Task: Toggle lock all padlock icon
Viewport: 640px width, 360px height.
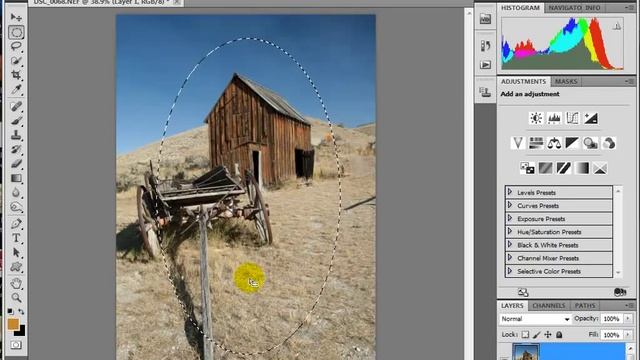Action: pos(559,335)
